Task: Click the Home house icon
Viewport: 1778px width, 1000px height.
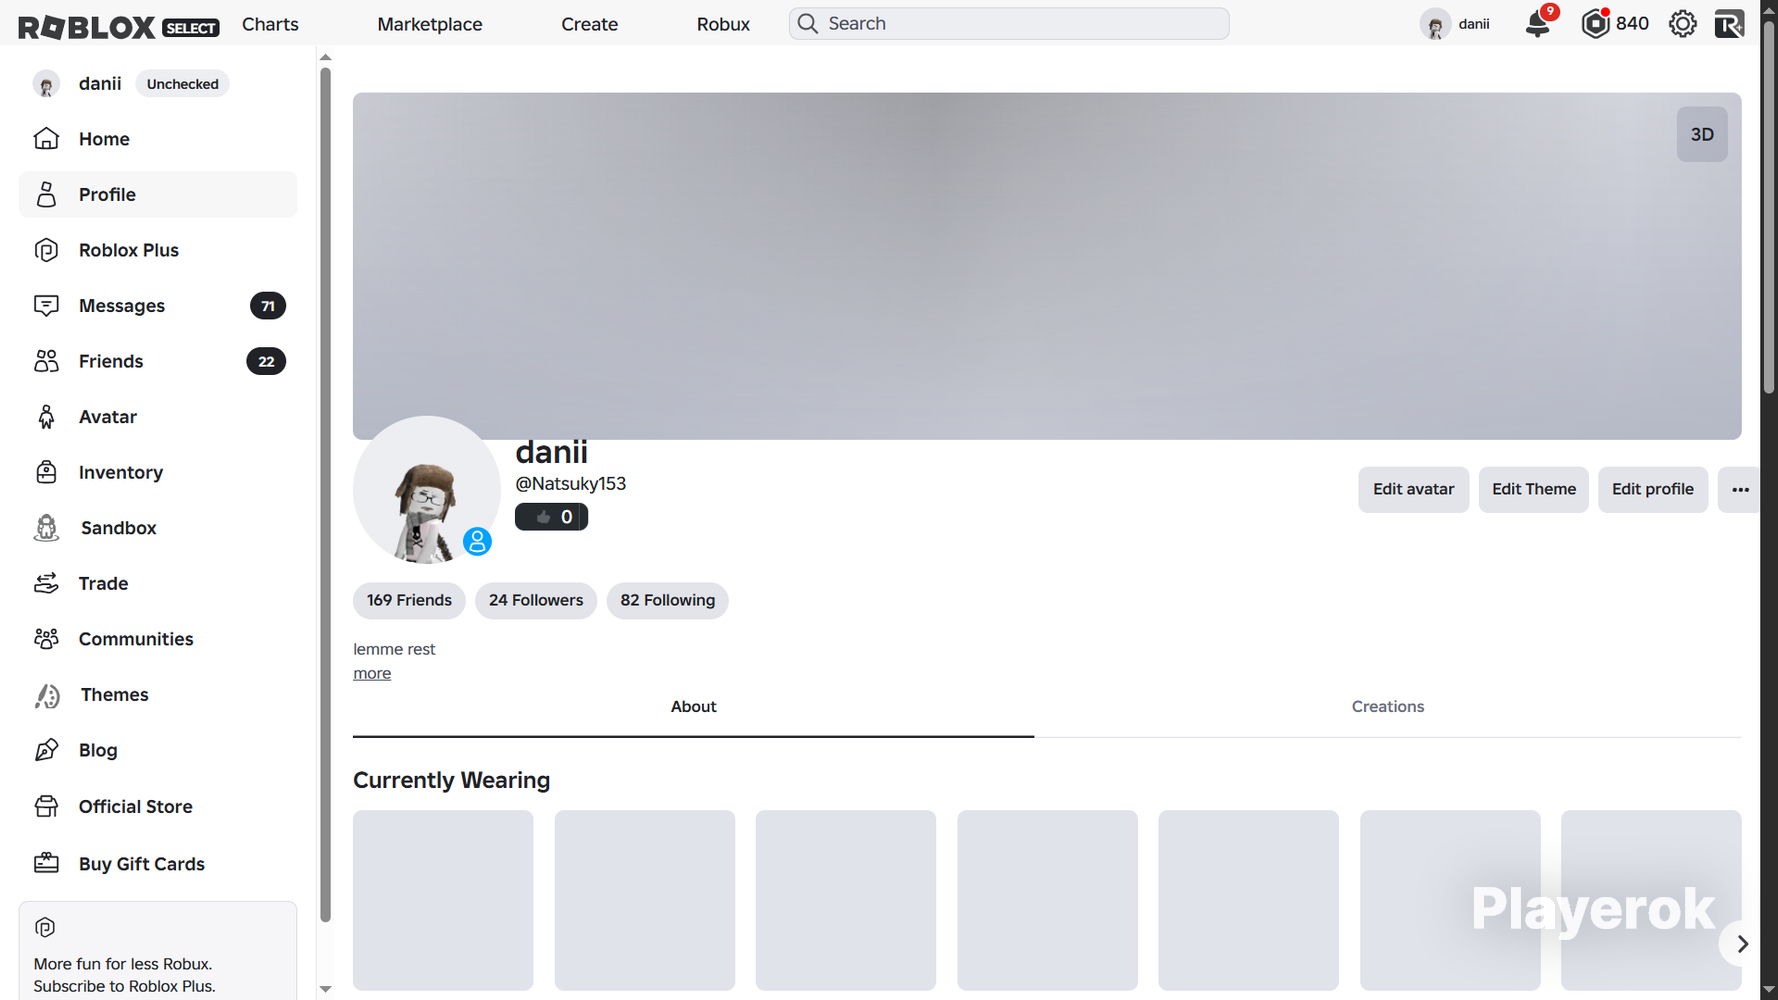Action: tap(46, 139)
